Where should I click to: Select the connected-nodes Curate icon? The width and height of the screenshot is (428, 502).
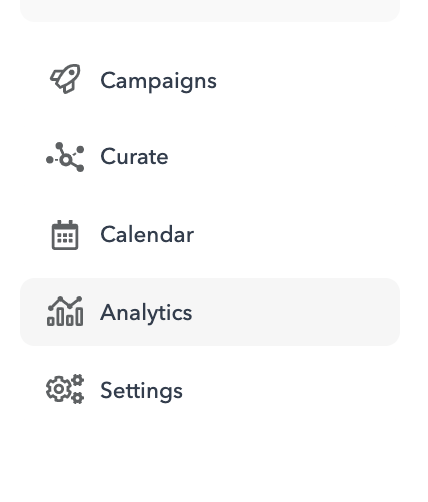(x=65, y=157)
